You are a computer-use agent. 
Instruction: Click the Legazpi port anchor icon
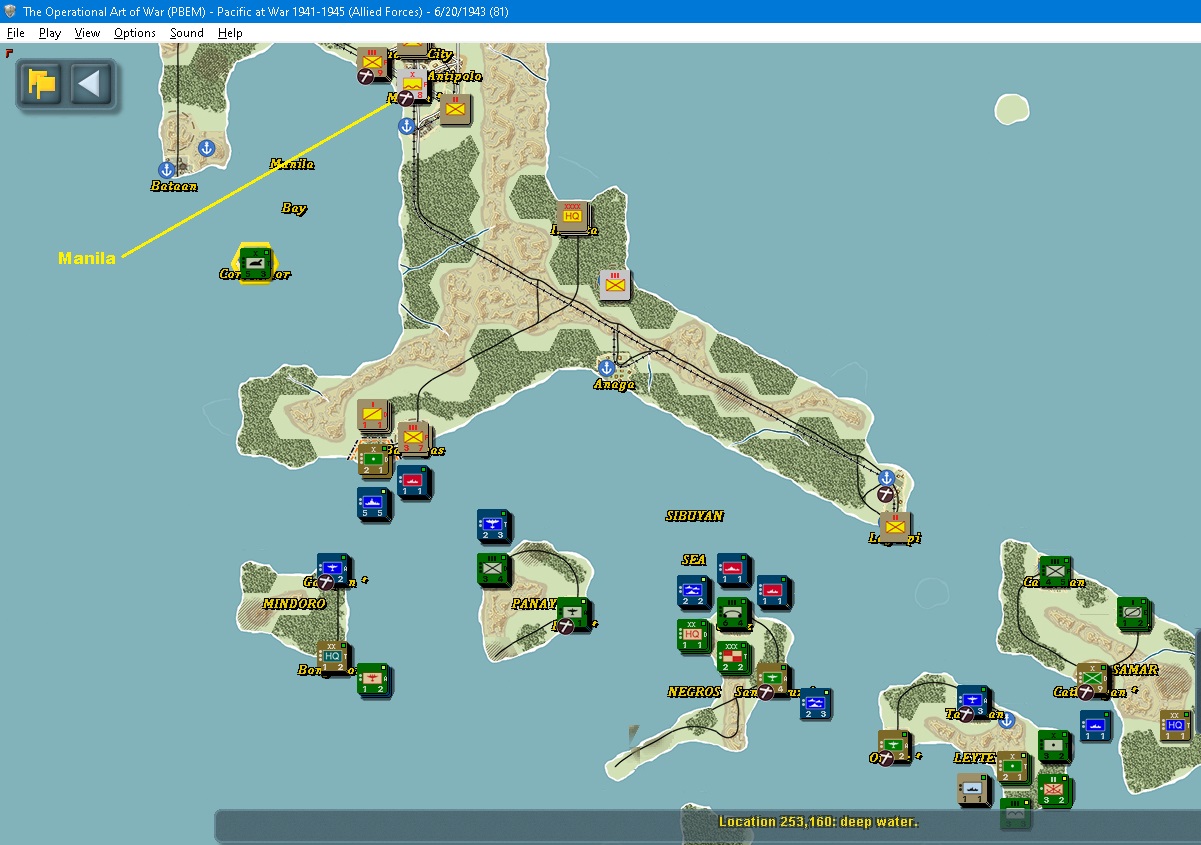(x=886, y=477)
